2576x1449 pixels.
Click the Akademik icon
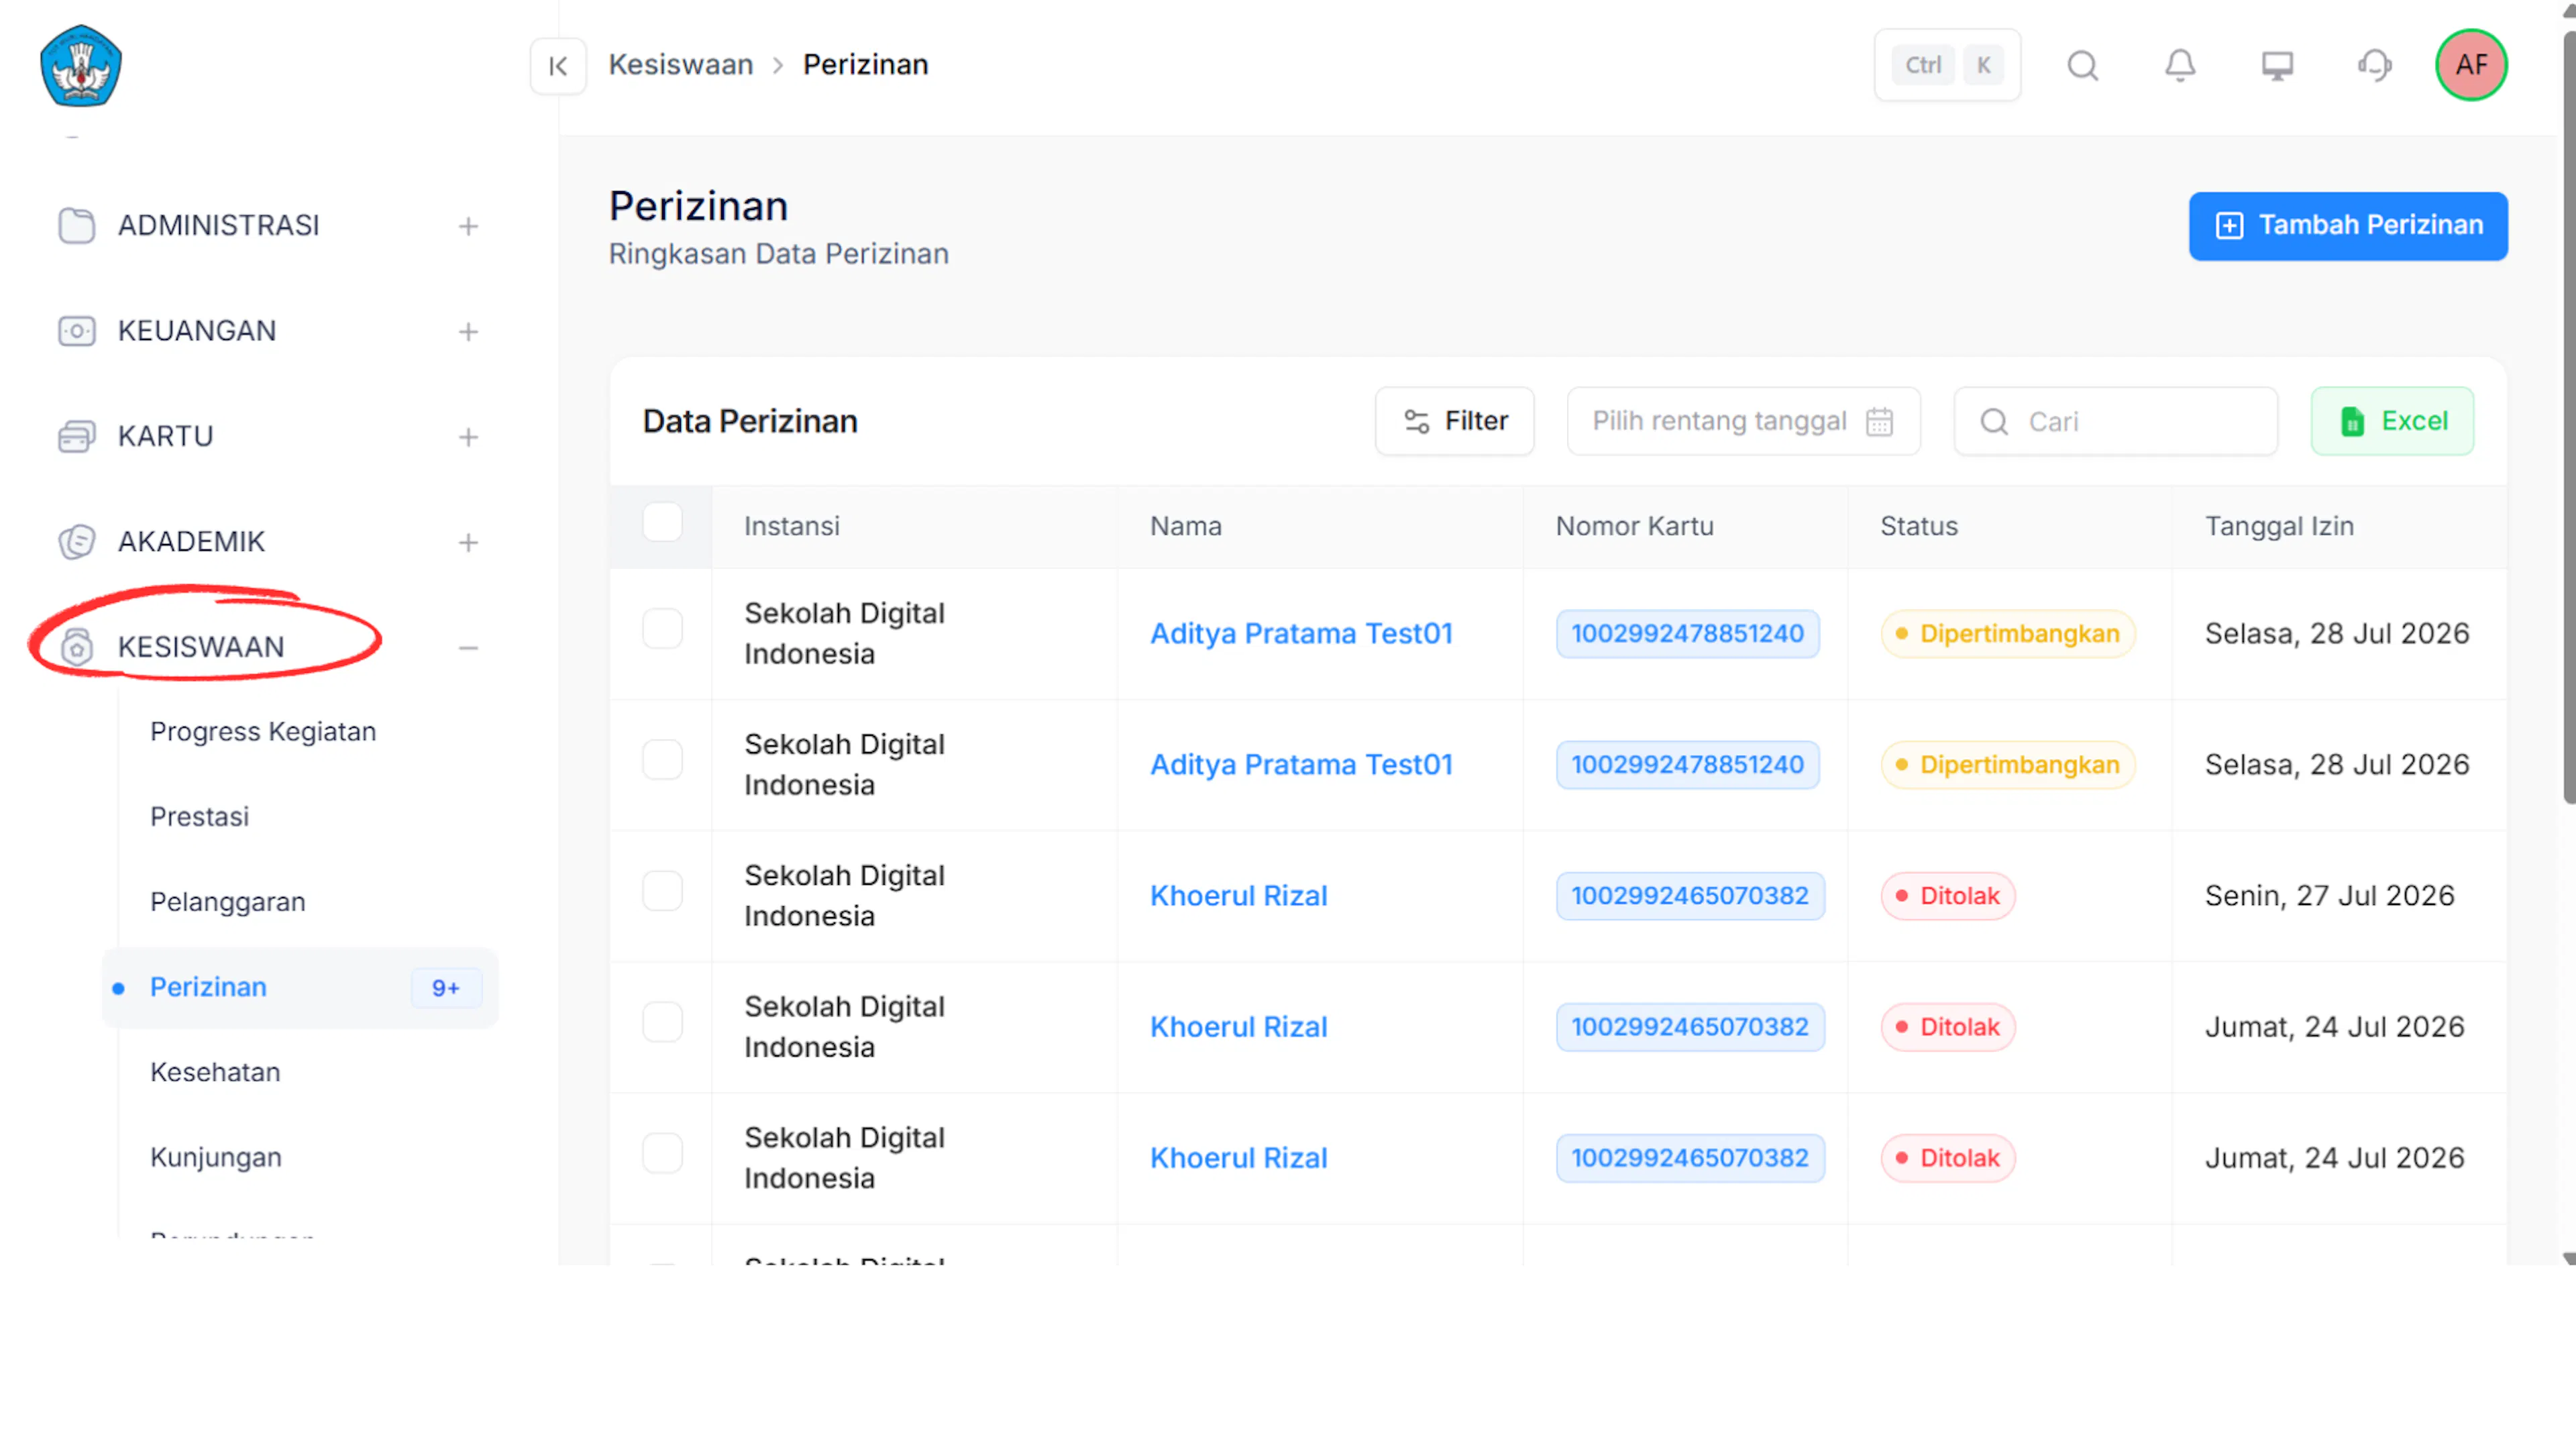76,542
